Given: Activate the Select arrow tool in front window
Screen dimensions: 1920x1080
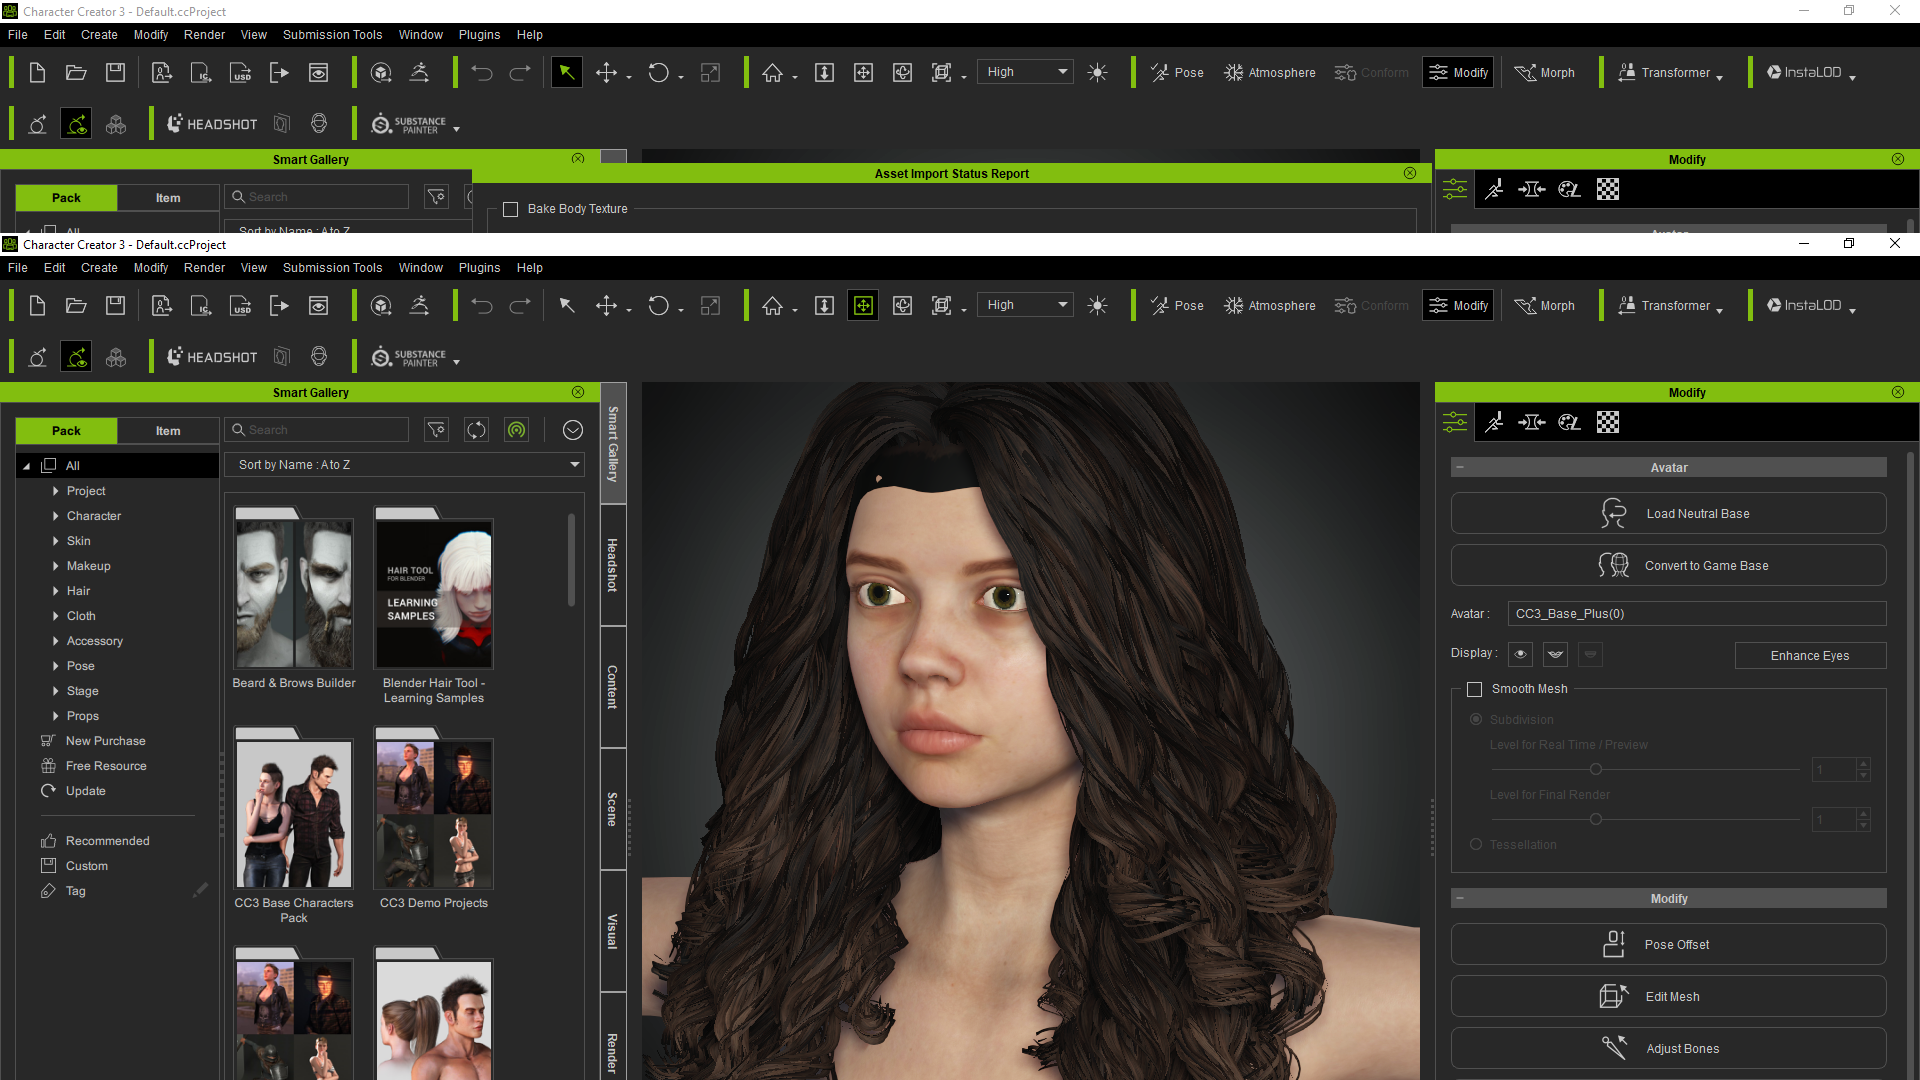Looking at the screenshot, I should [x=567, y=306].
